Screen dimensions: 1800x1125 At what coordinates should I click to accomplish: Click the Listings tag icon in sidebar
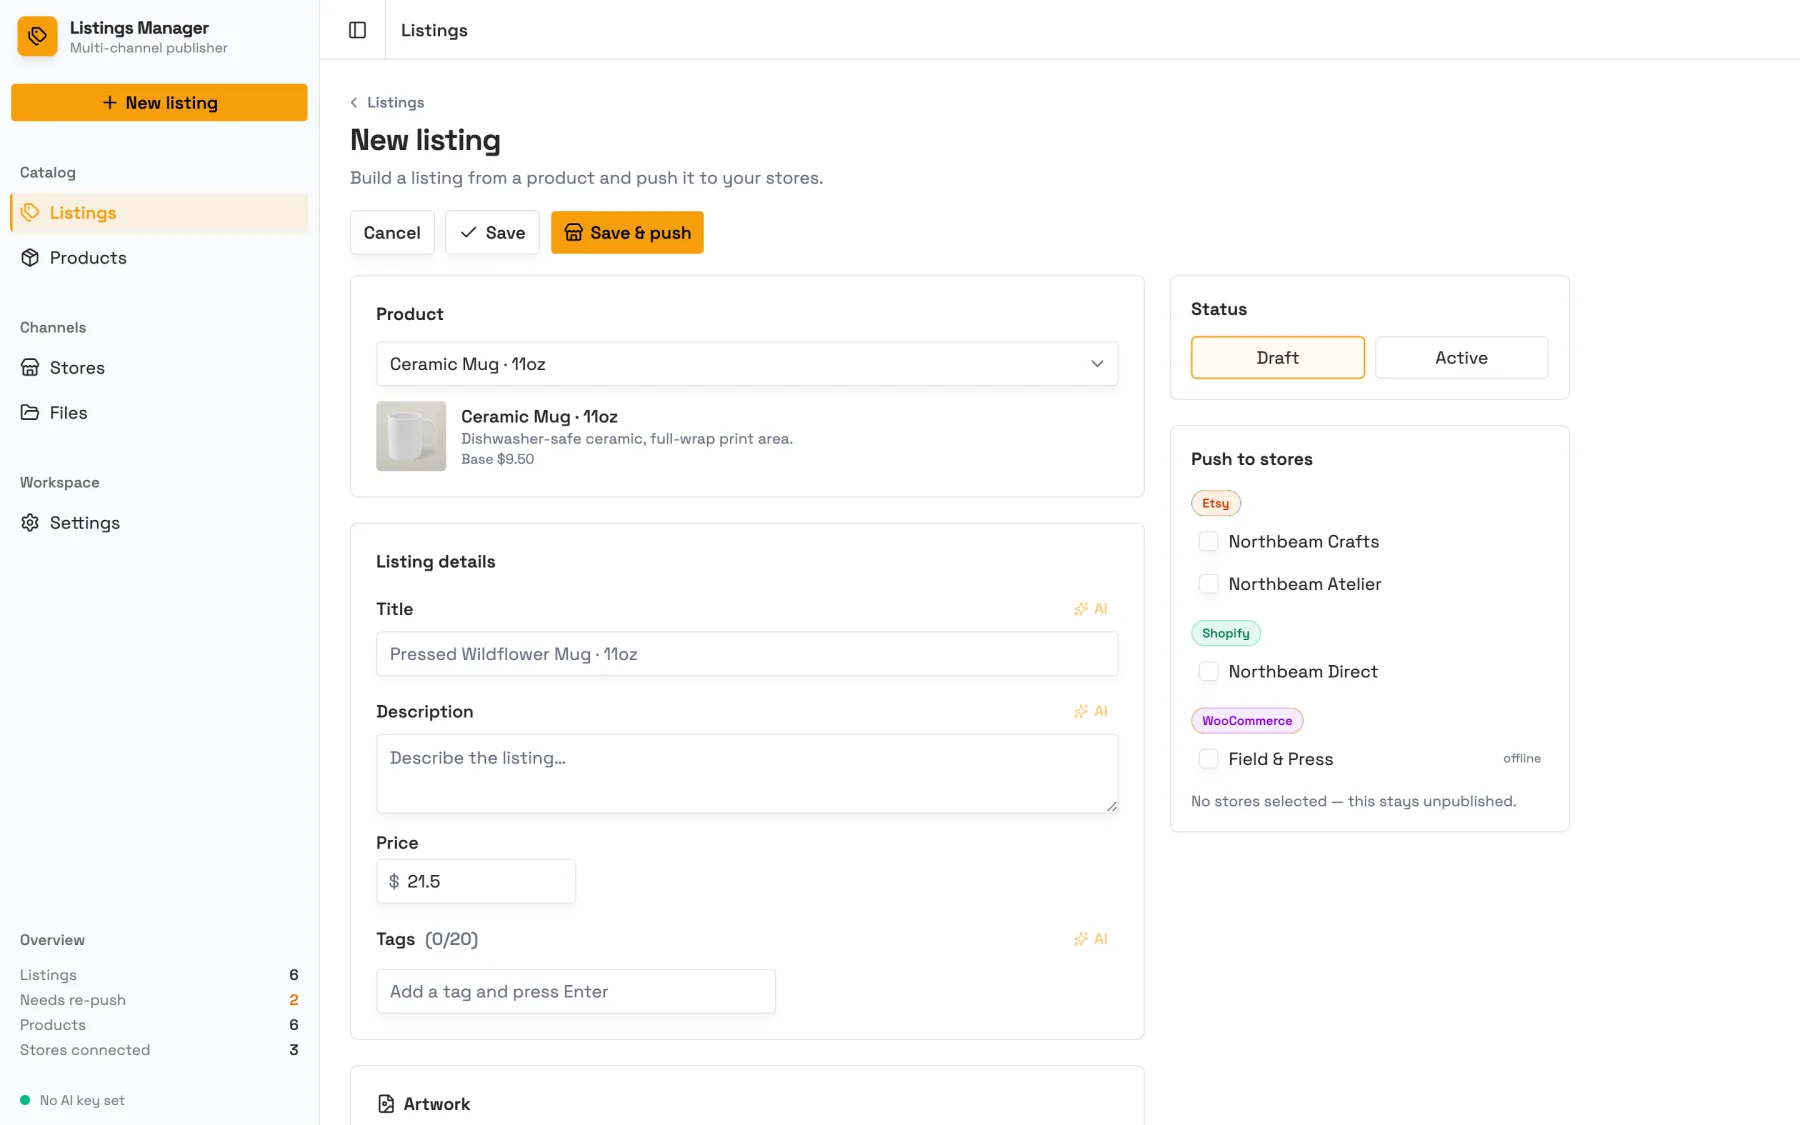(x=30, y=212)
